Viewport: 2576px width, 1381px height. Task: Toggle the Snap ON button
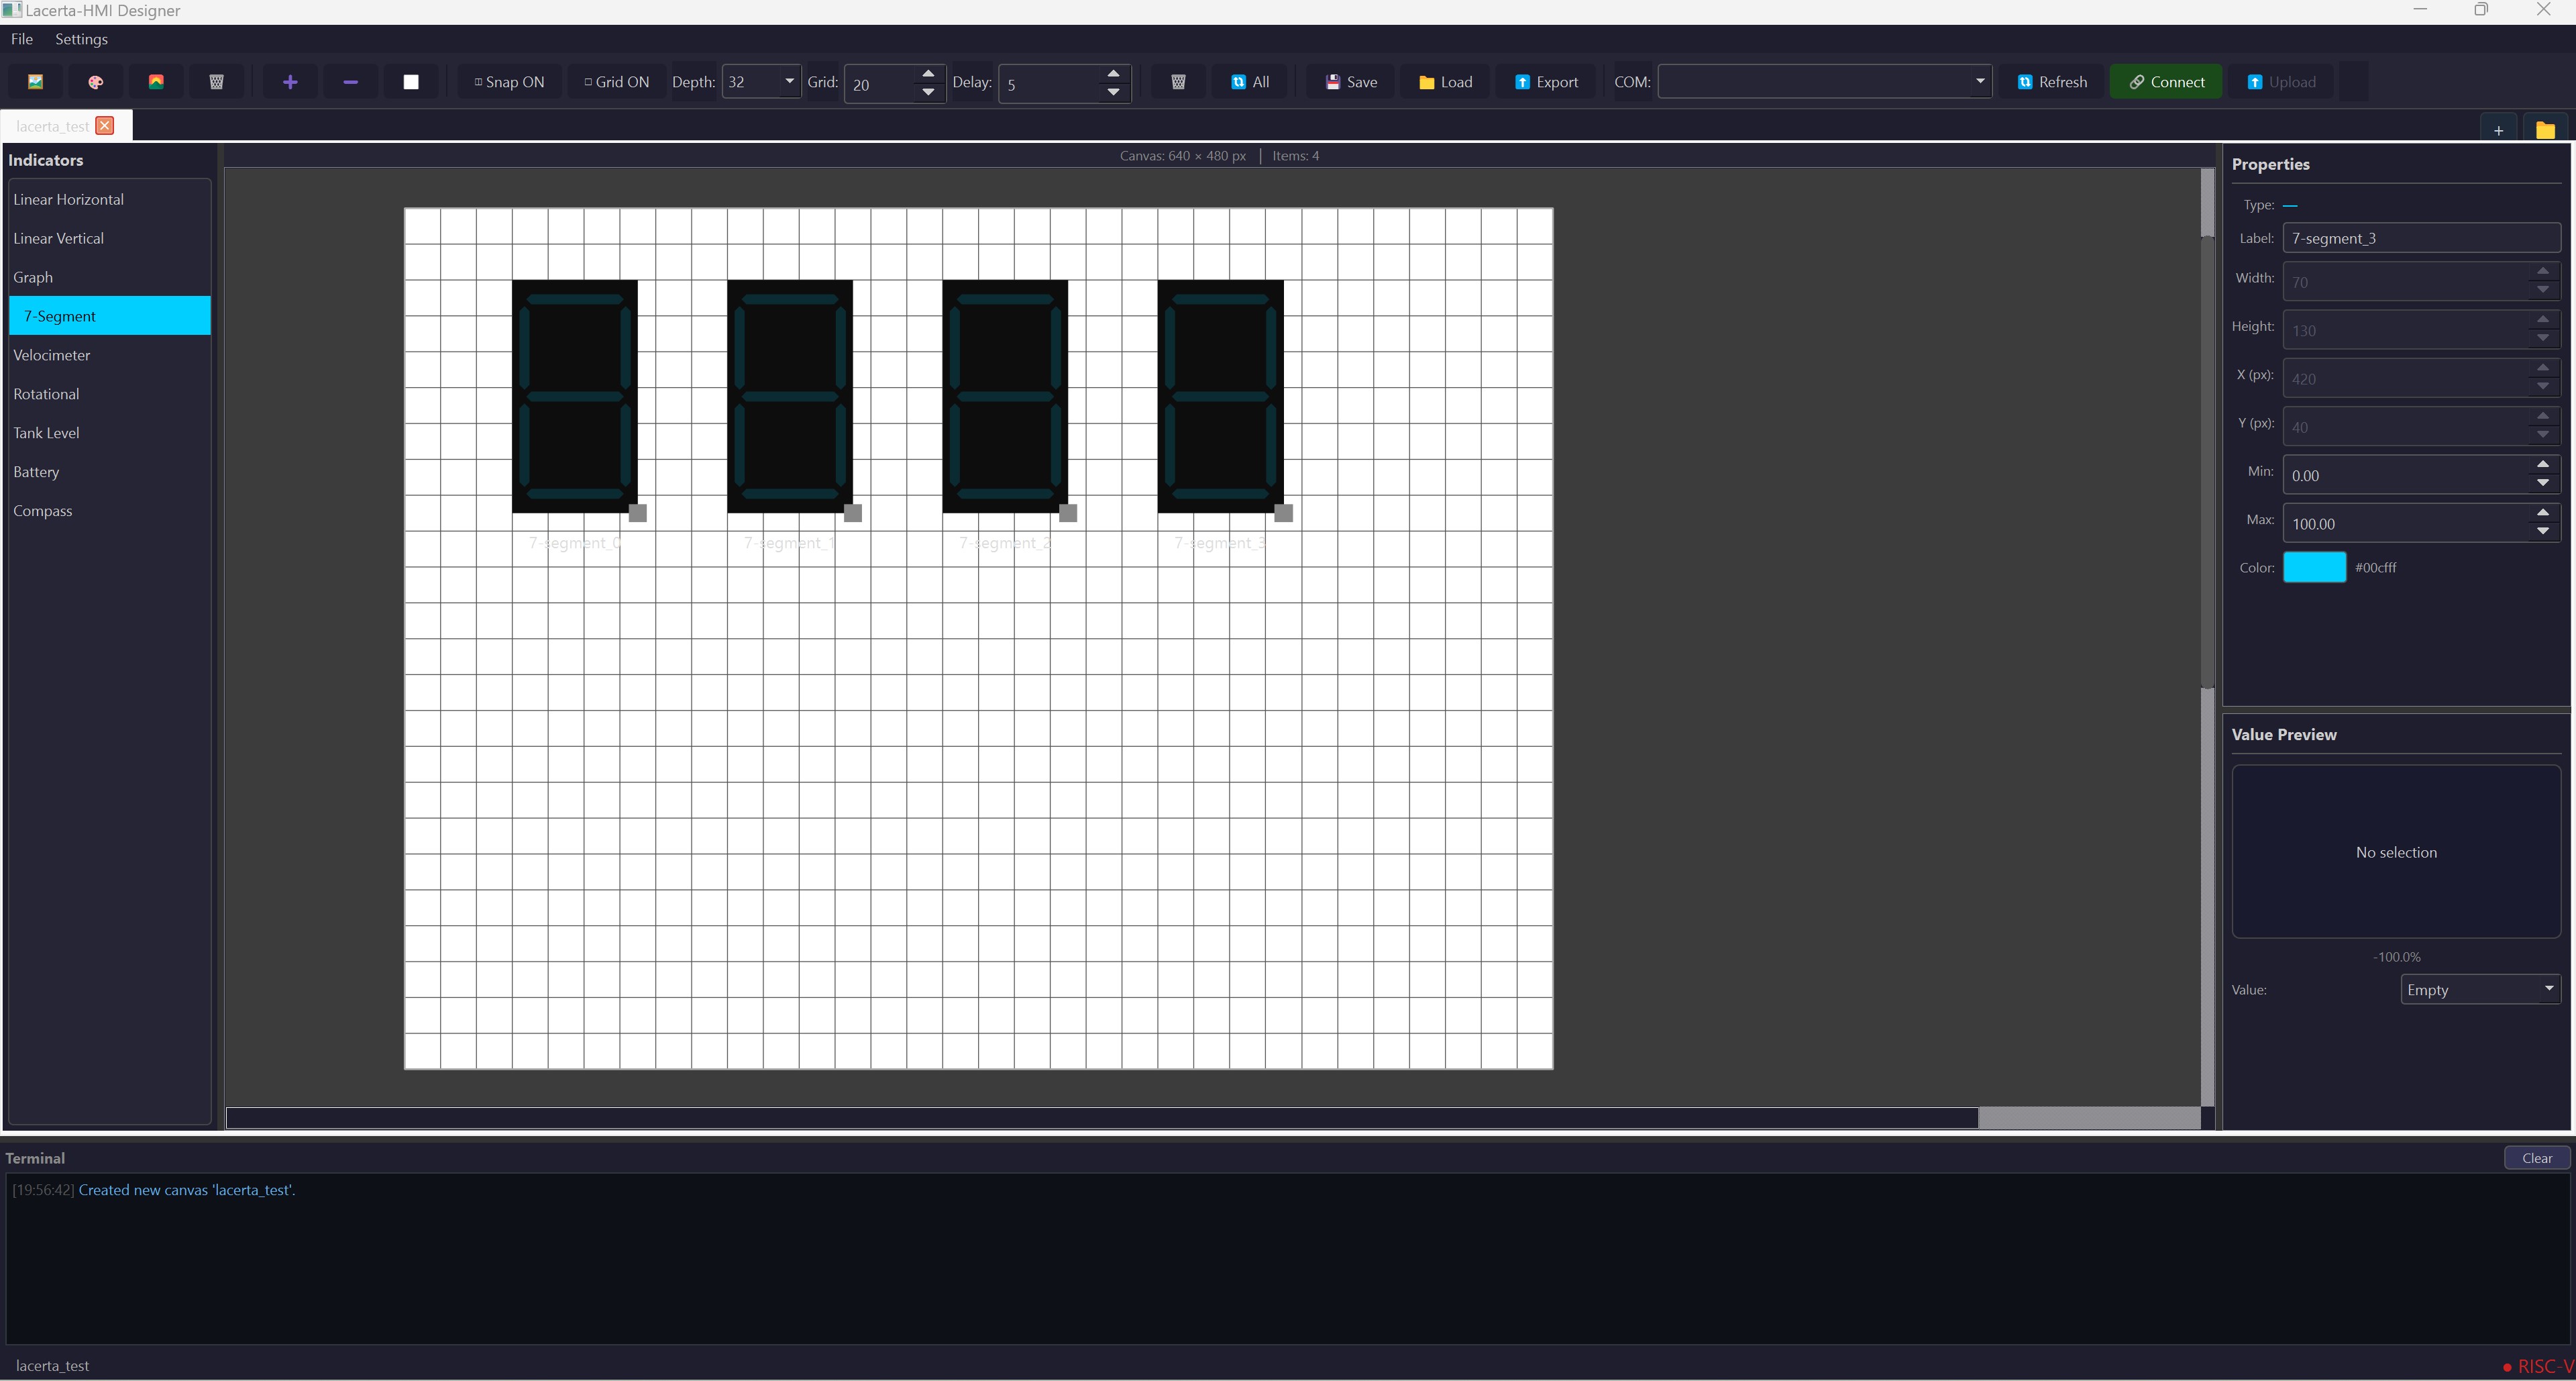pyautogui.click(x=510, y=82)
